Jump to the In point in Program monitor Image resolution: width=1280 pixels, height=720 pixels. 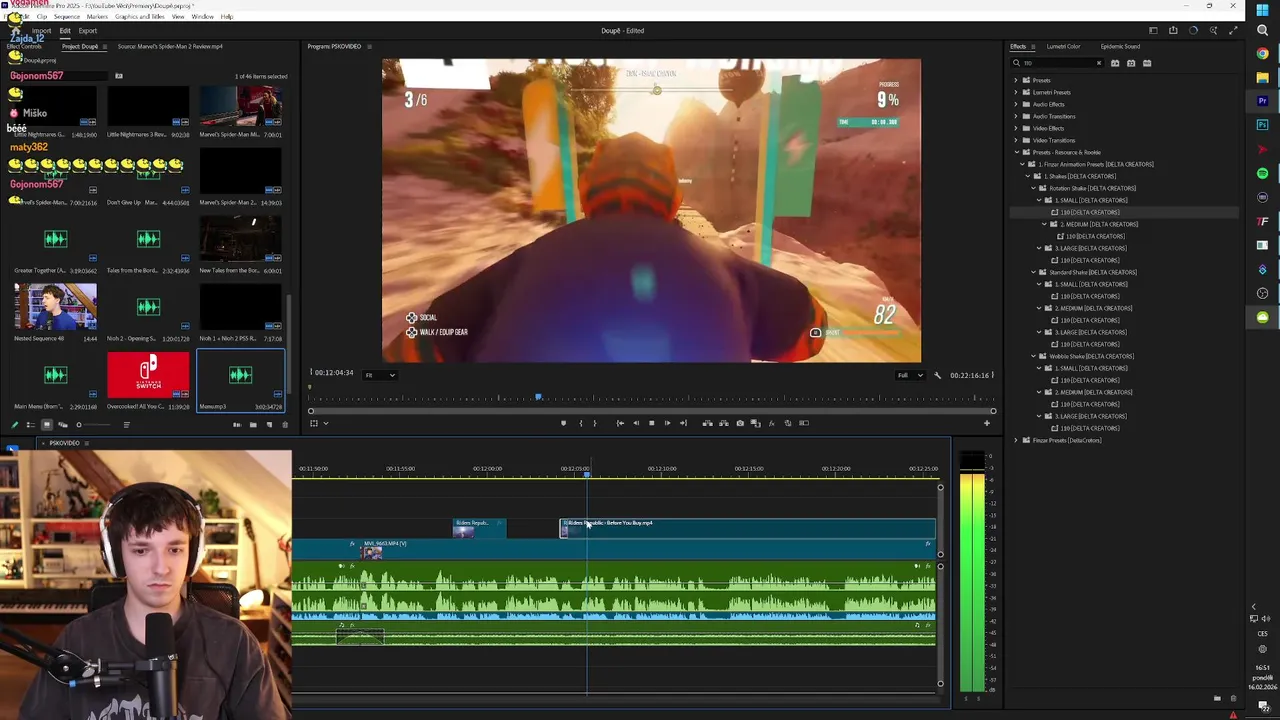620,423
